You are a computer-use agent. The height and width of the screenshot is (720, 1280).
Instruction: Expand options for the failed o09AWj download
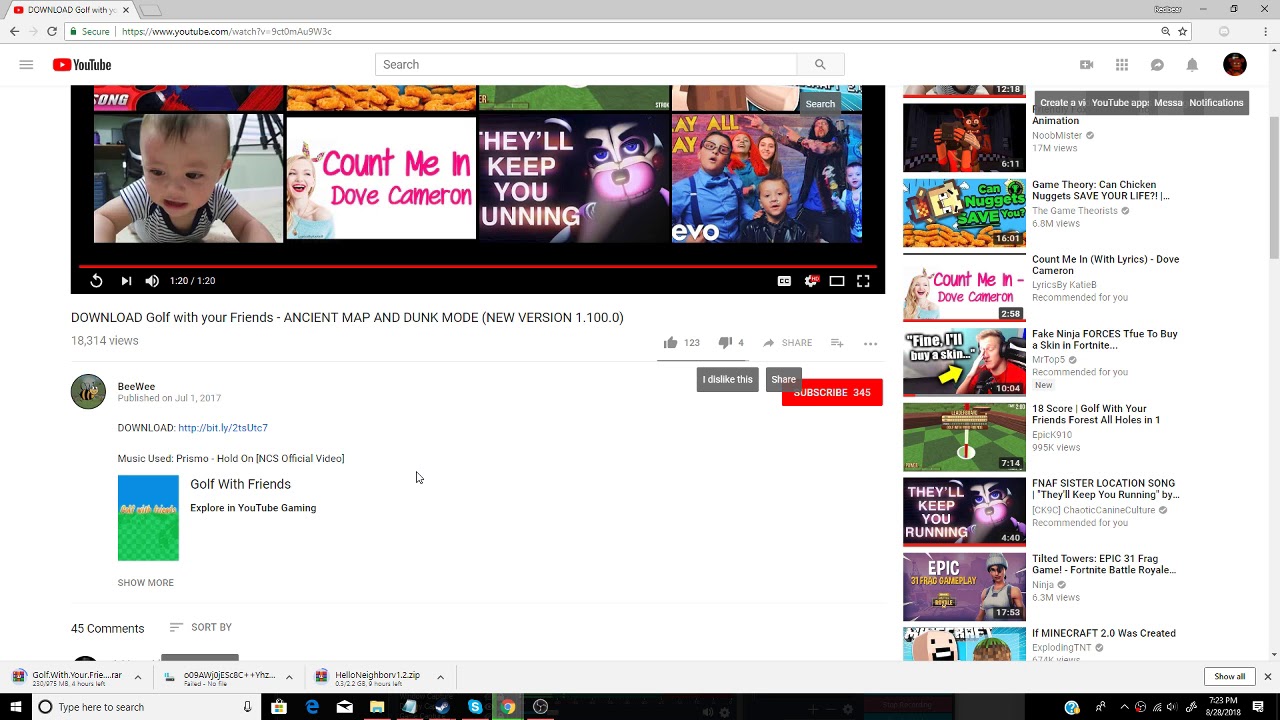coord(289,677)
